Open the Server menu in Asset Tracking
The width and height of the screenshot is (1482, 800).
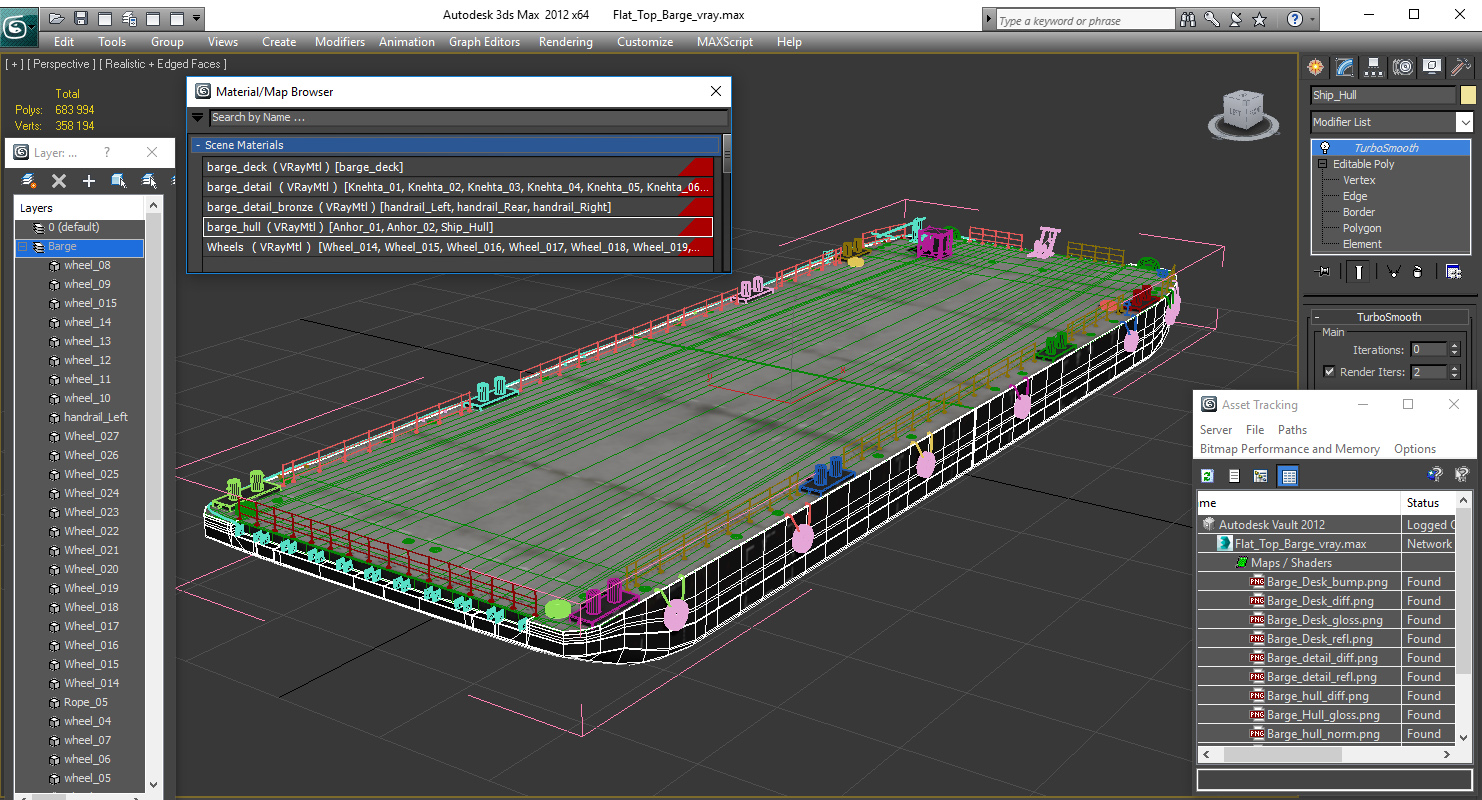1216,430
